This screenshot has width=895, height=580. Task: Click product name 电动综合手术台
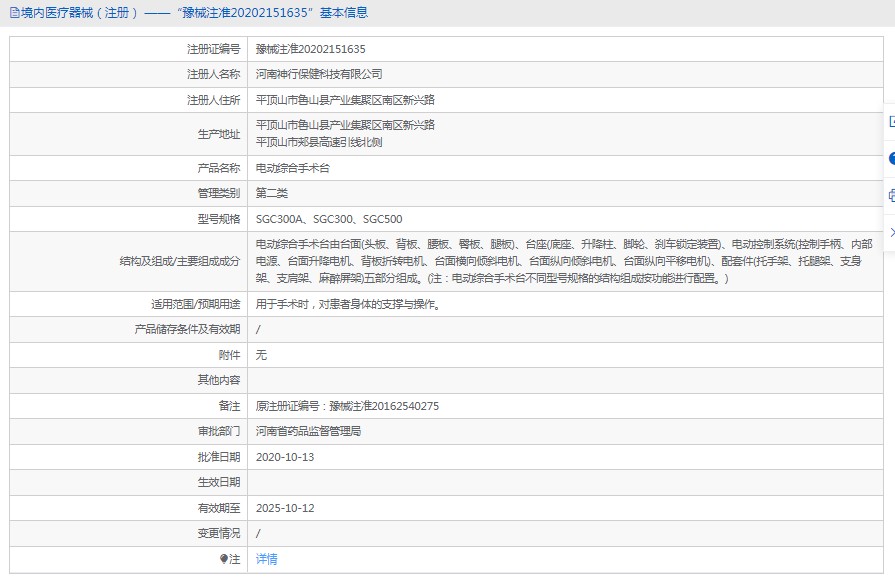(292, 168)
